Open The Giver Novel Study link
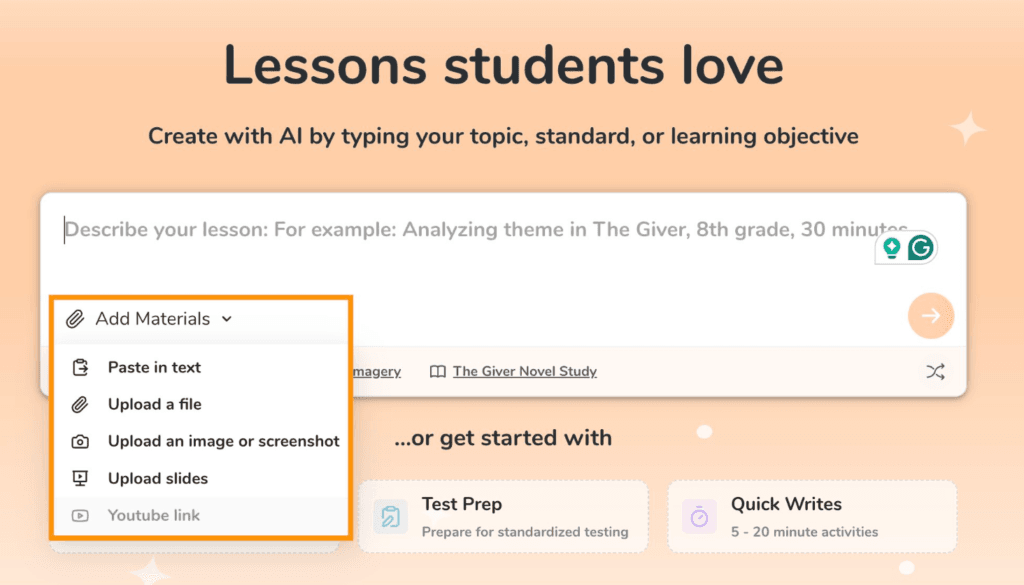 [524, 371]
